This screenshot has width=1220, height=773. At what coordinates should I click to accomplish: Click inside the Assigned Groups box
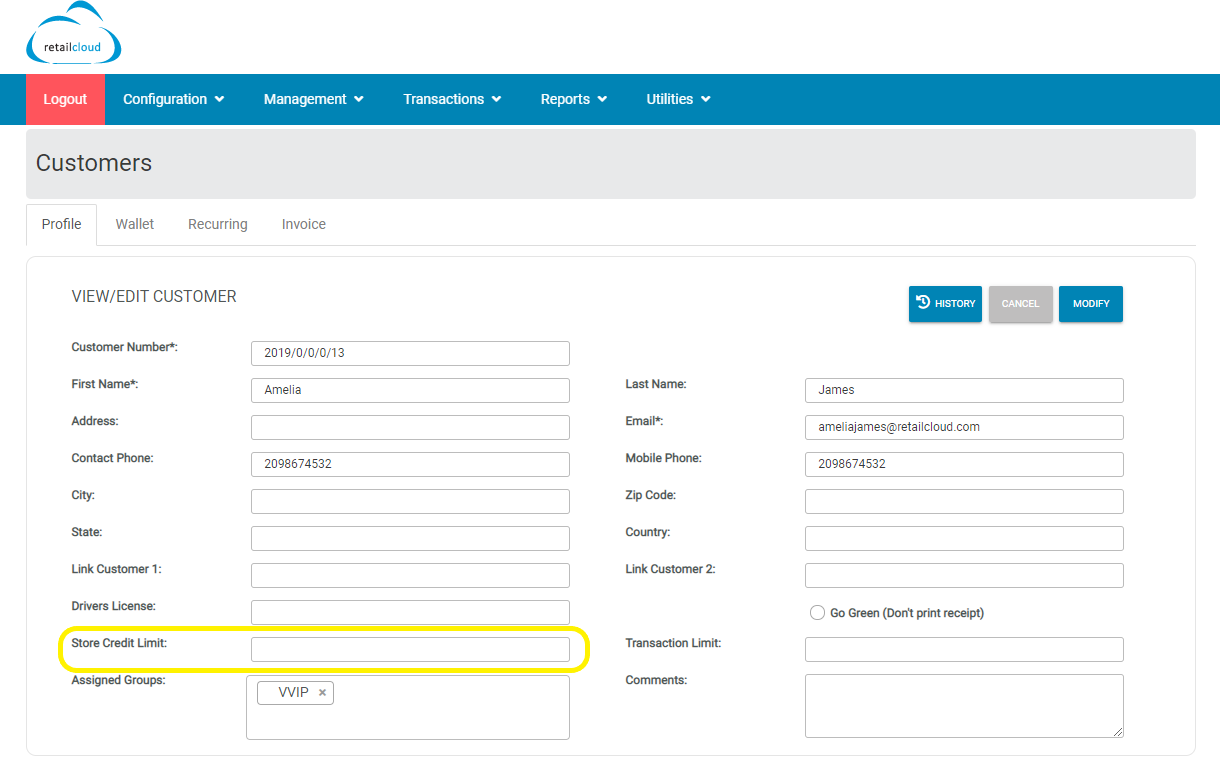click(408, 707)
